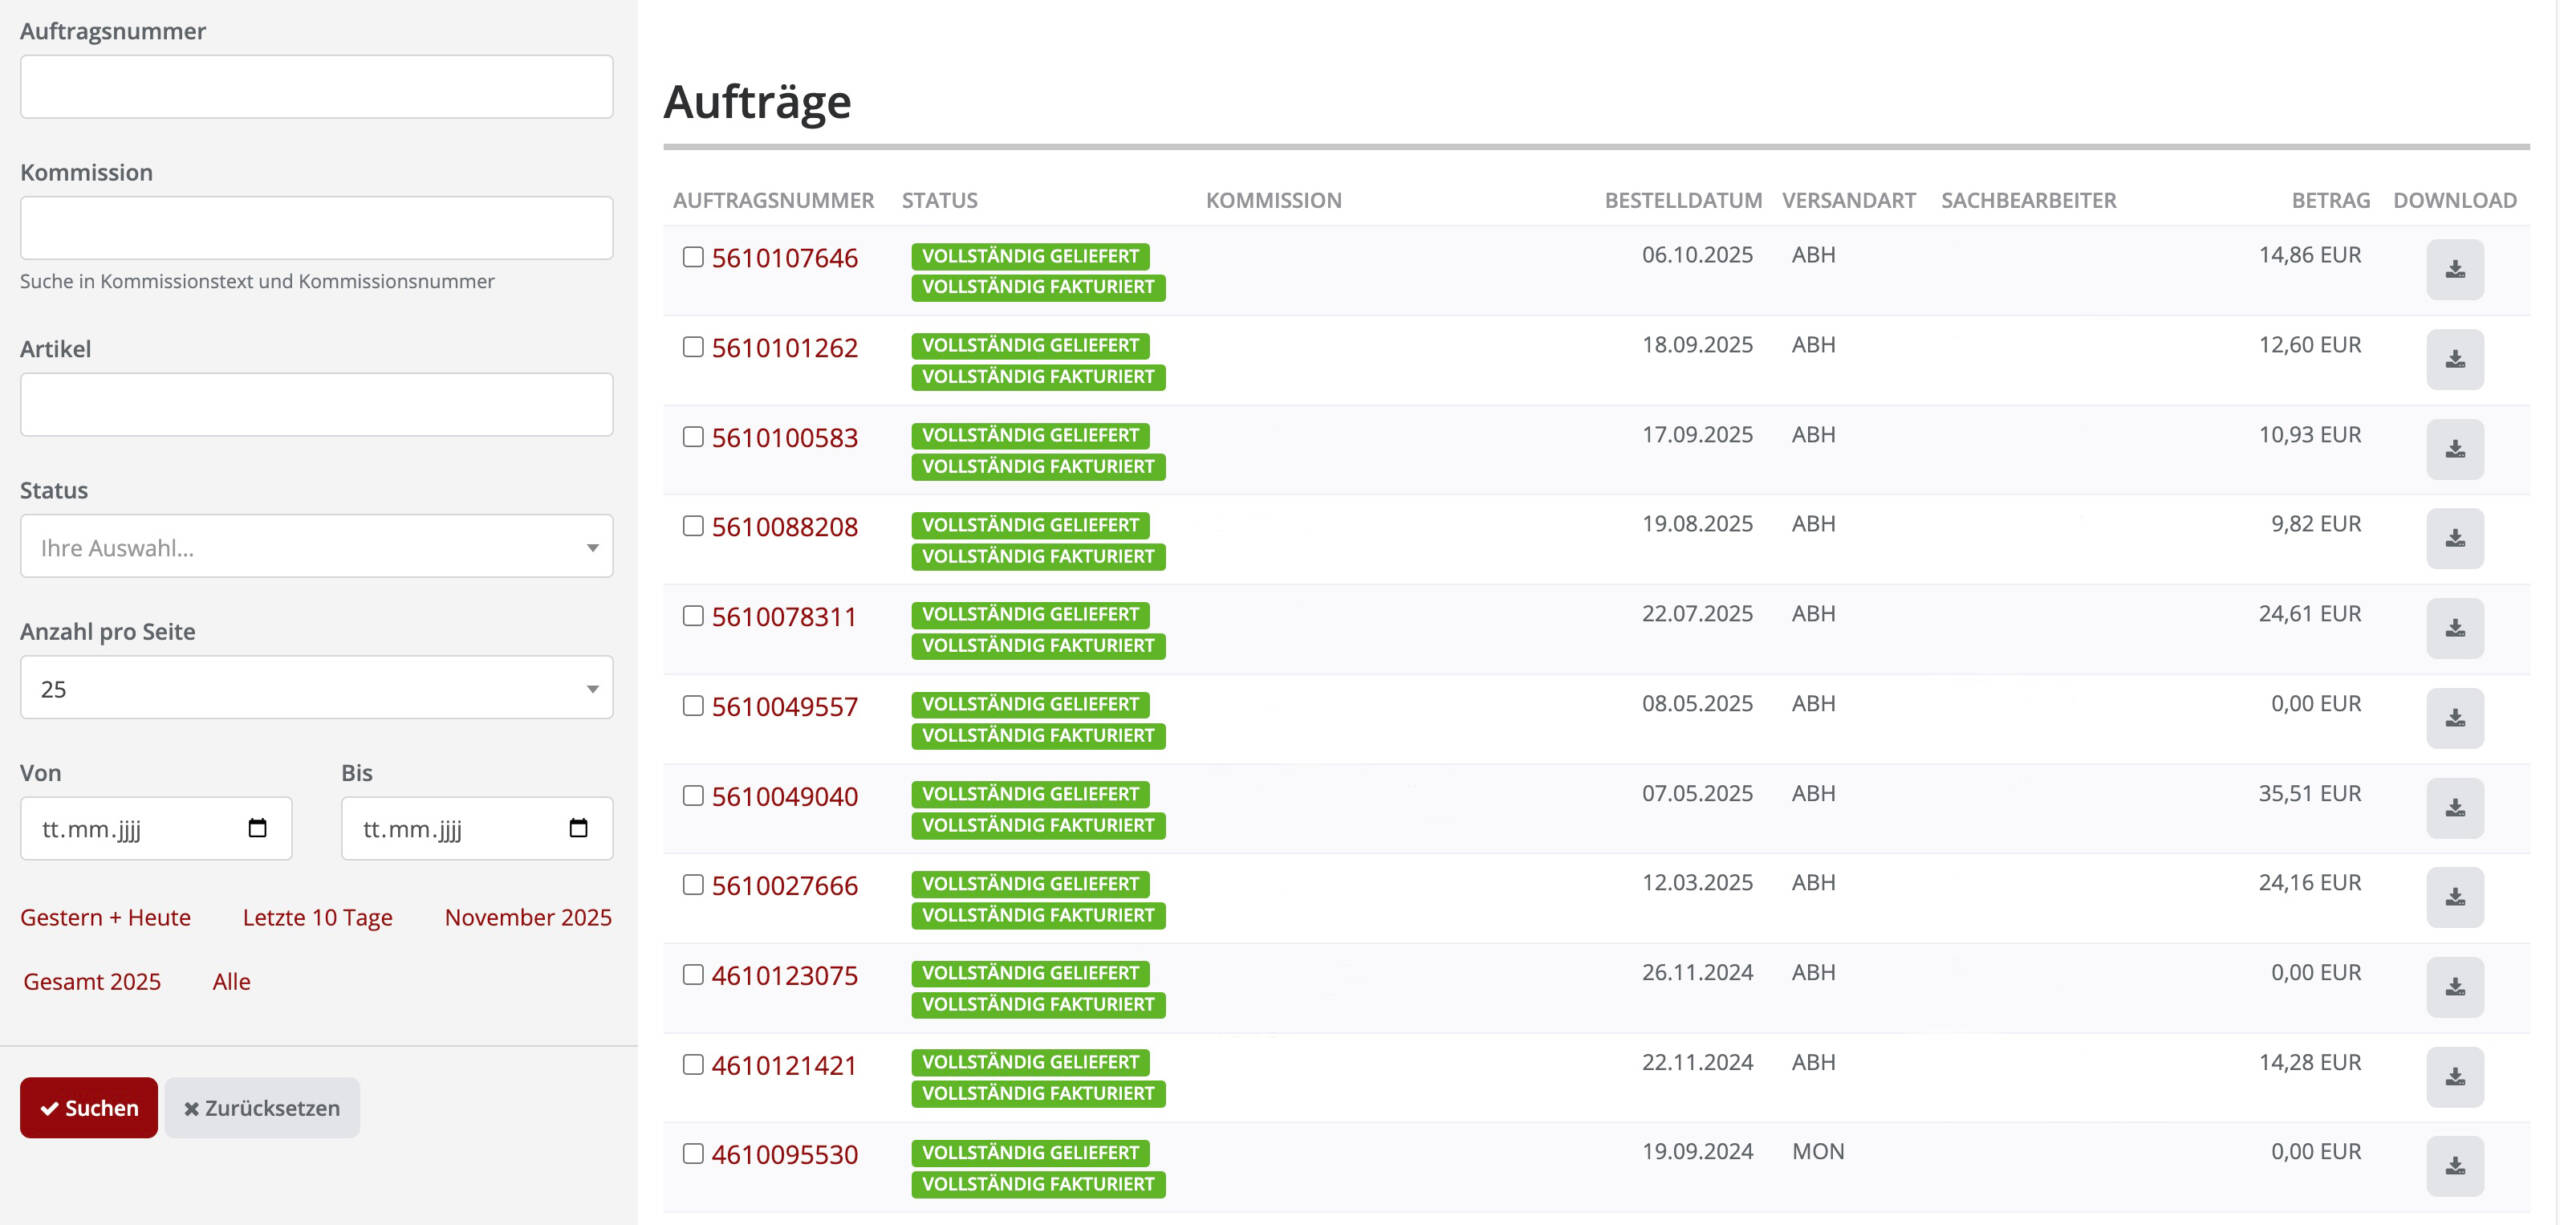2560x1225 pixels.
Task: Tick the checkbox for order 5610088208
Action: tap(693, 526)
